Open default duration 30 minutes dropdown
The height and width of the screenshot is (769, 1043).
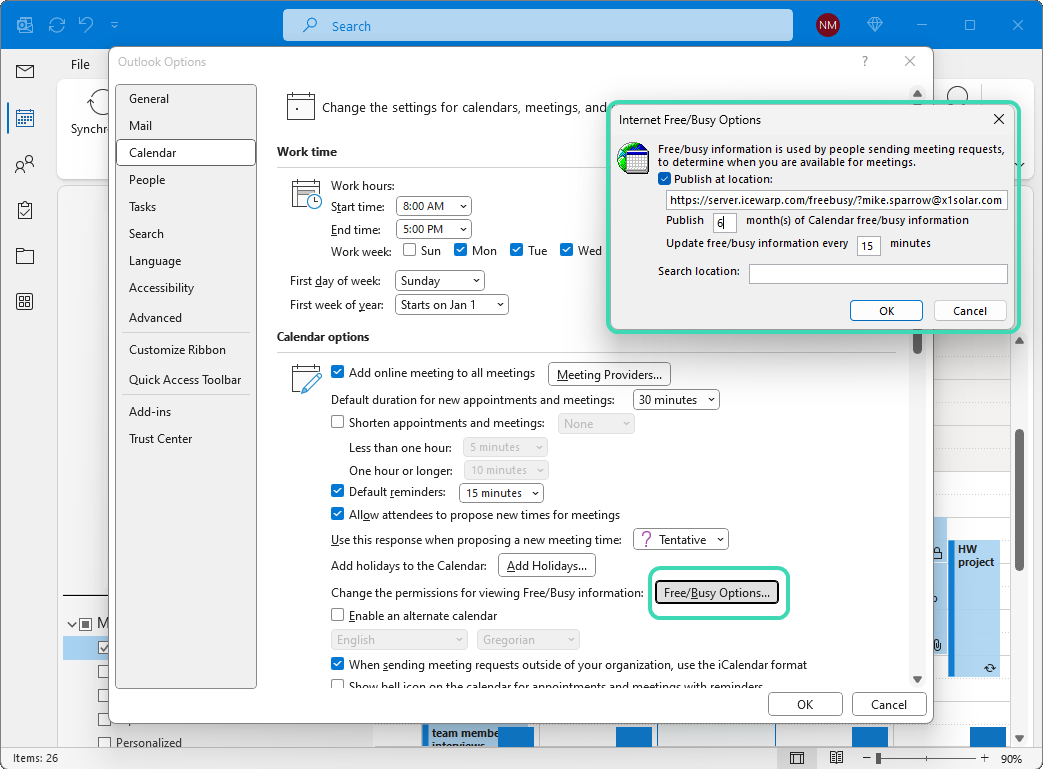676,400
